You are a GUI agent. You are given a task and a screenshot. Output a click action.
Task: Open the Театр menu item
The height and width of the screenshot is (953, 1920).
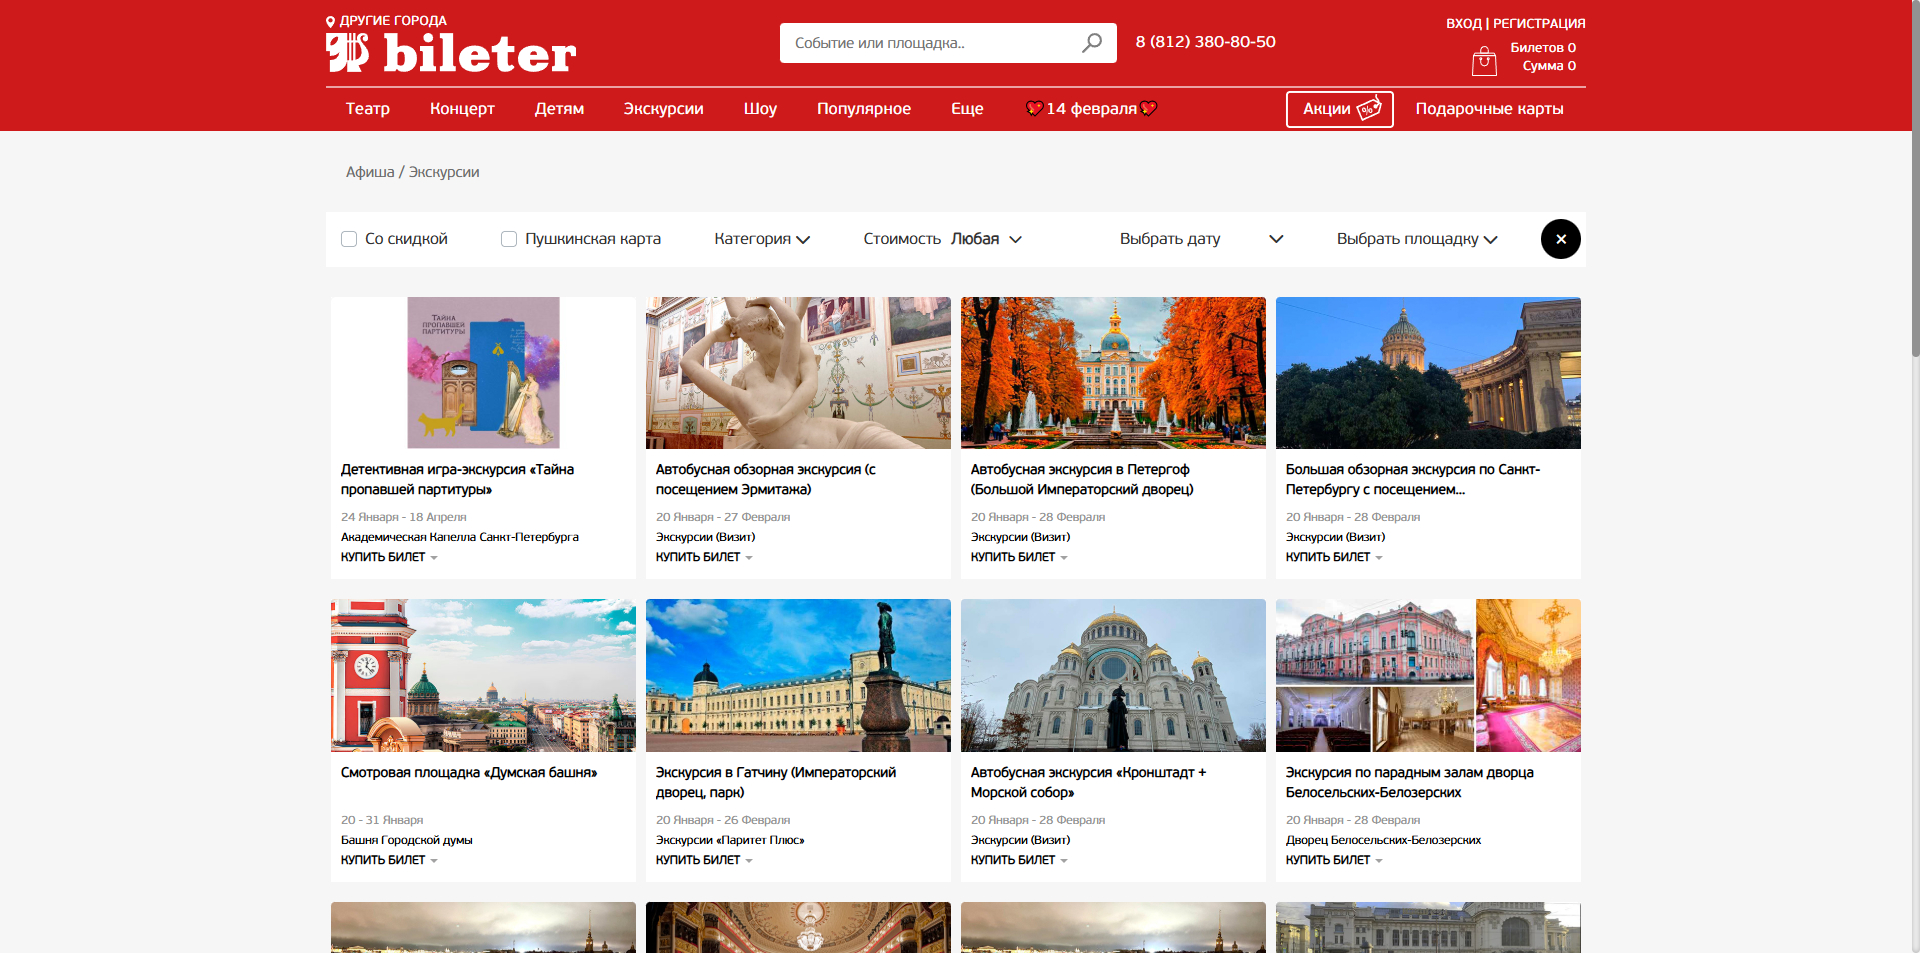pos(368,109)
